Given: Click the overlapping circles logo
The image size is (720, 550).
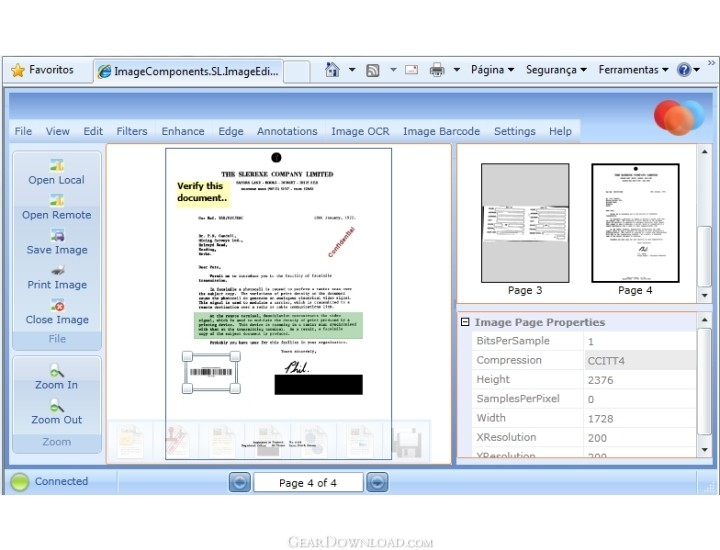Looking at the screenshot, I should coord(678,117).
